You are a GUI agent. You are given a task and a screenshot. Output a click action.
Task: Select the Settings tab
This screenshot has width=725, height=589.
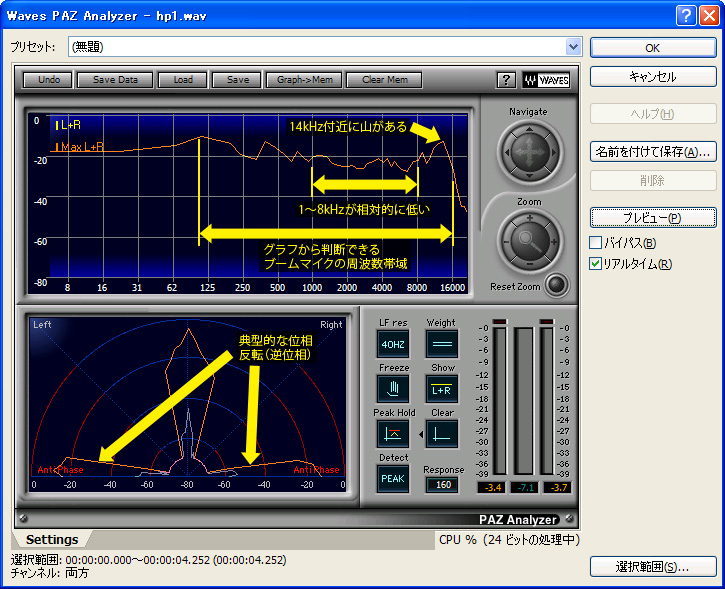pyautogui.click(x=52, y=540)
